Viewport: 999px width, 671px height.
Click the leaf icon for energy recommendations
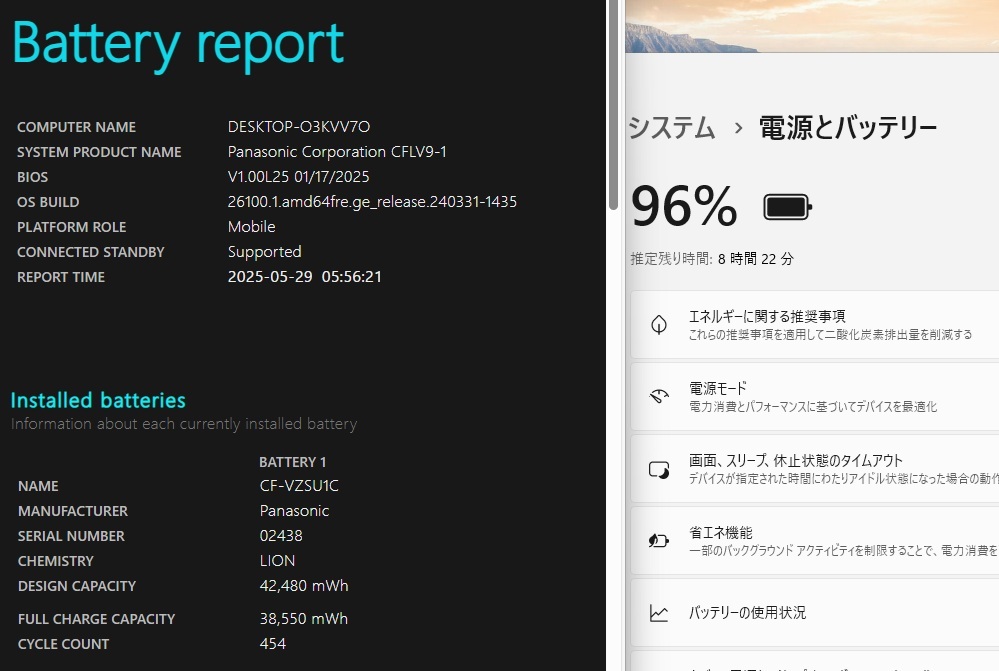659,324
